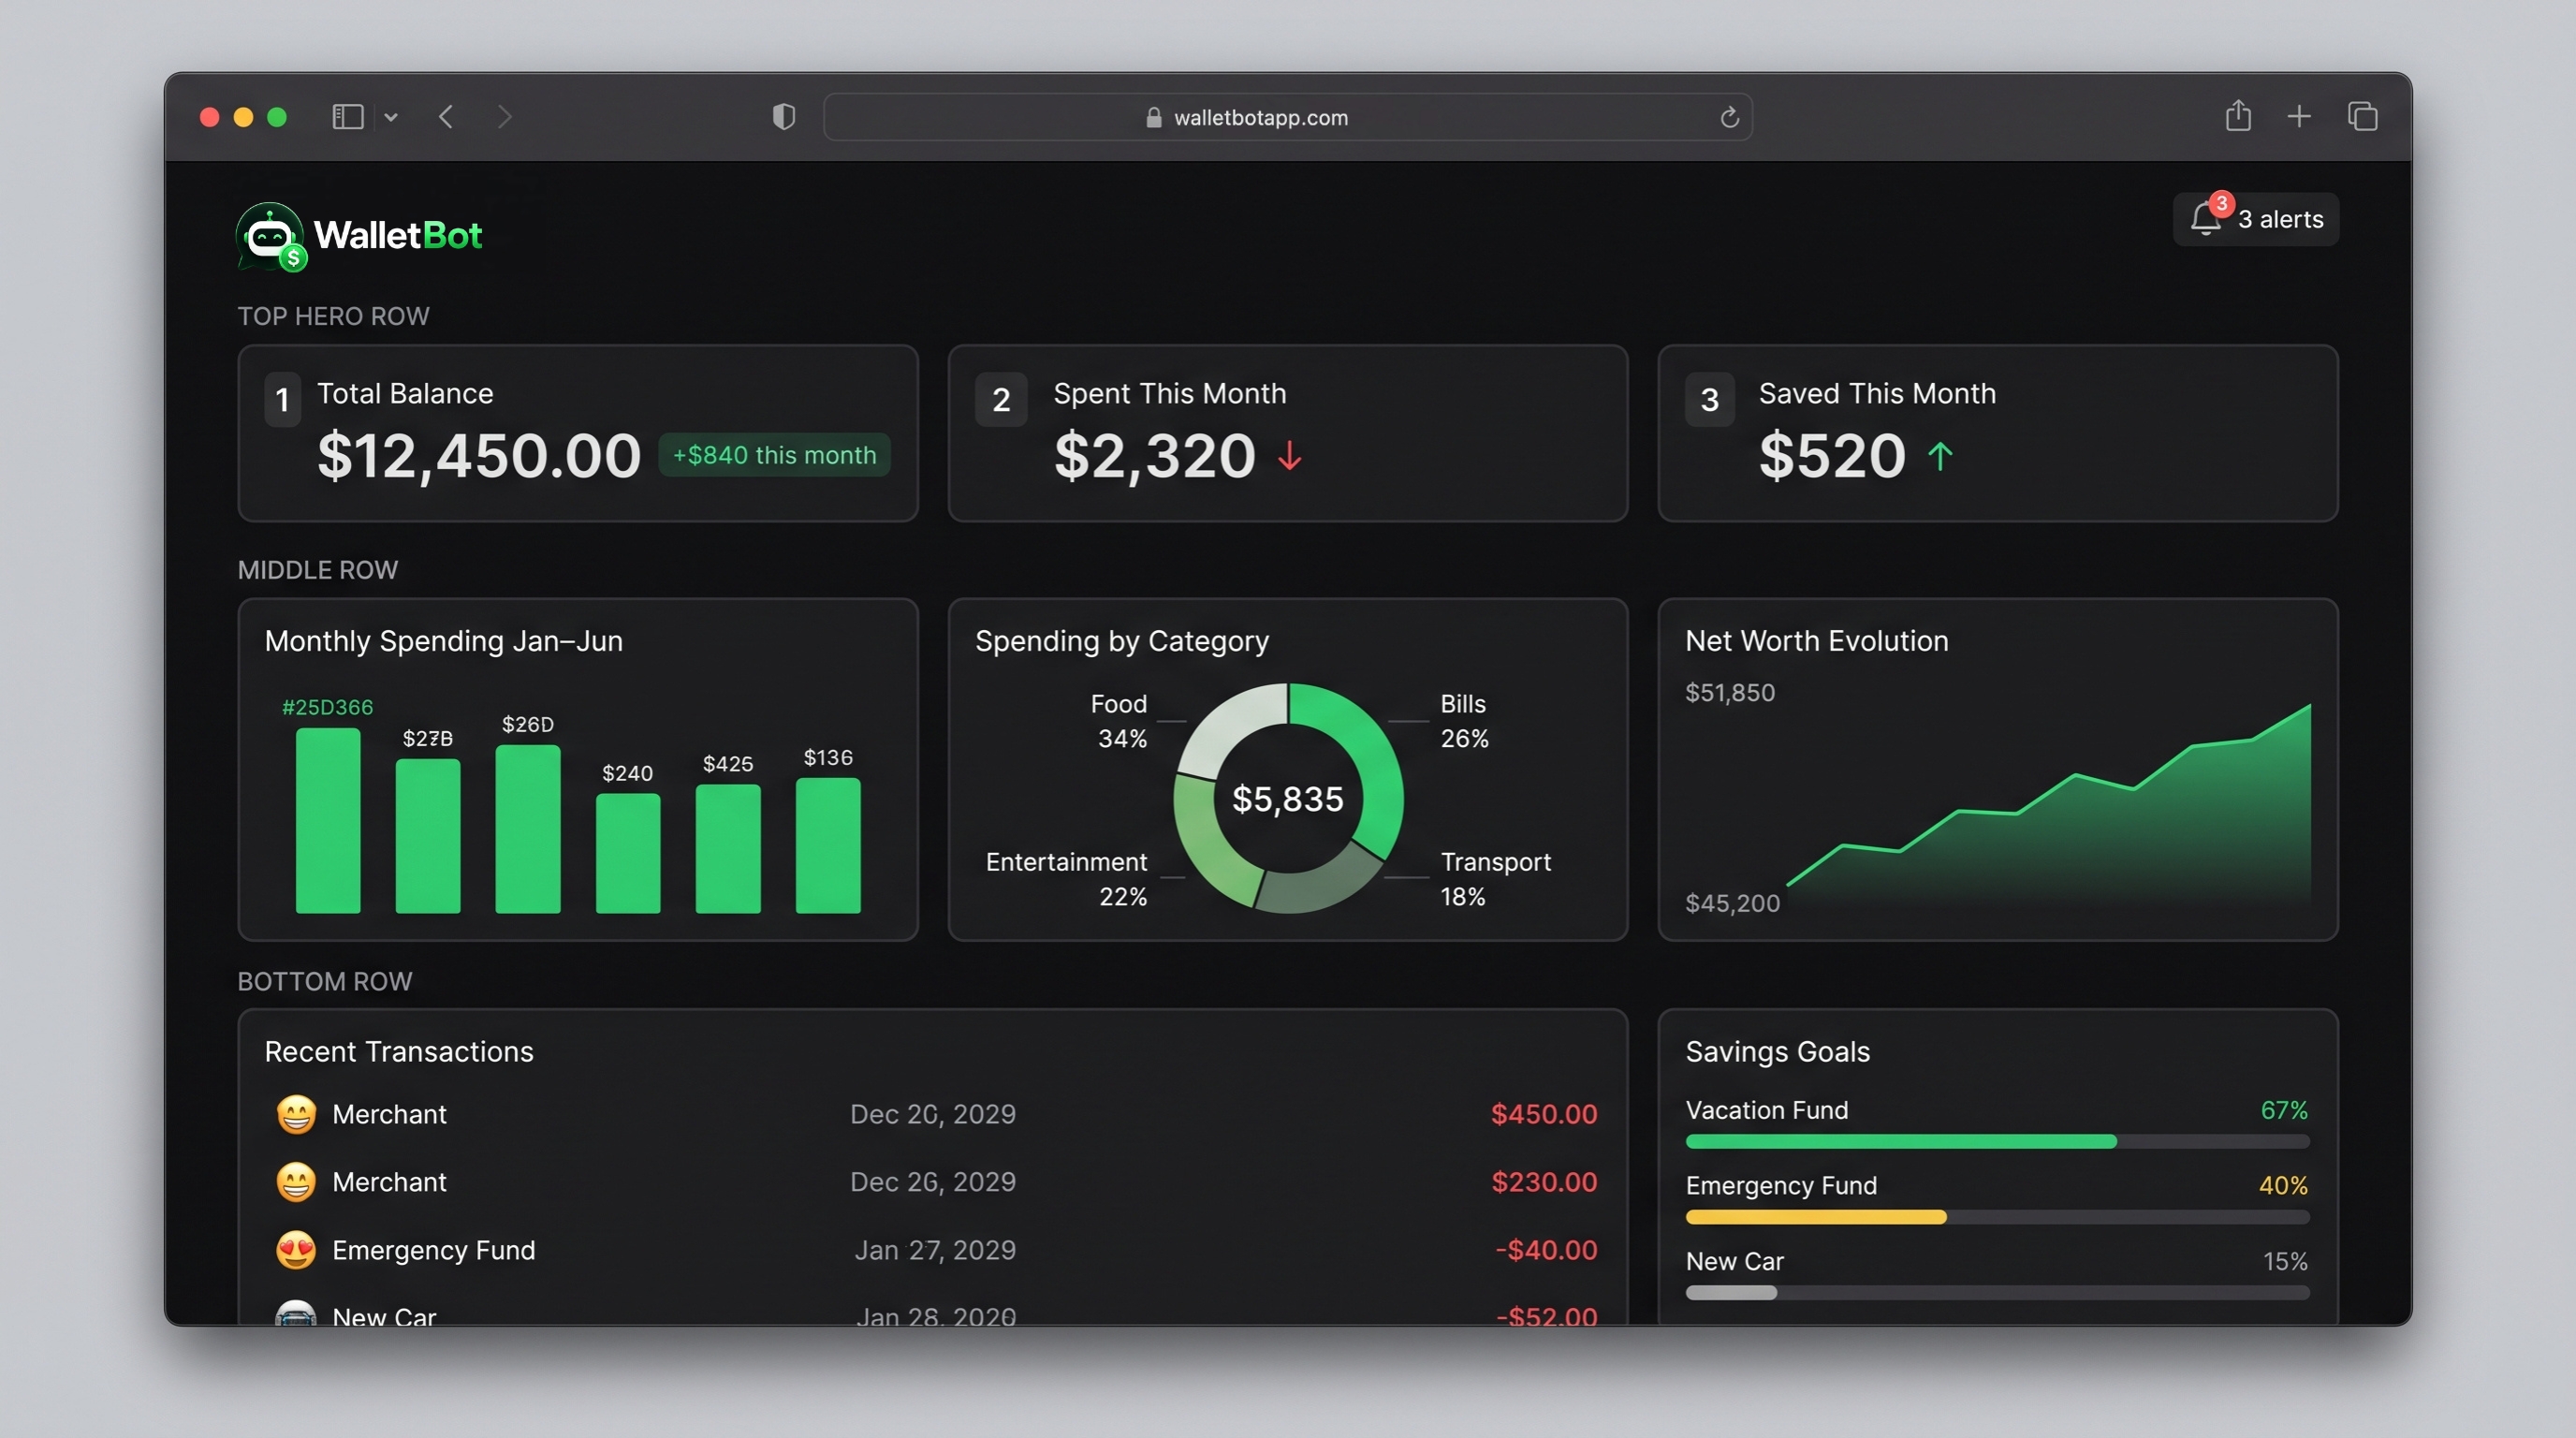
Task: Select the Transport 18% category label
Action: tap(1495, 879)
